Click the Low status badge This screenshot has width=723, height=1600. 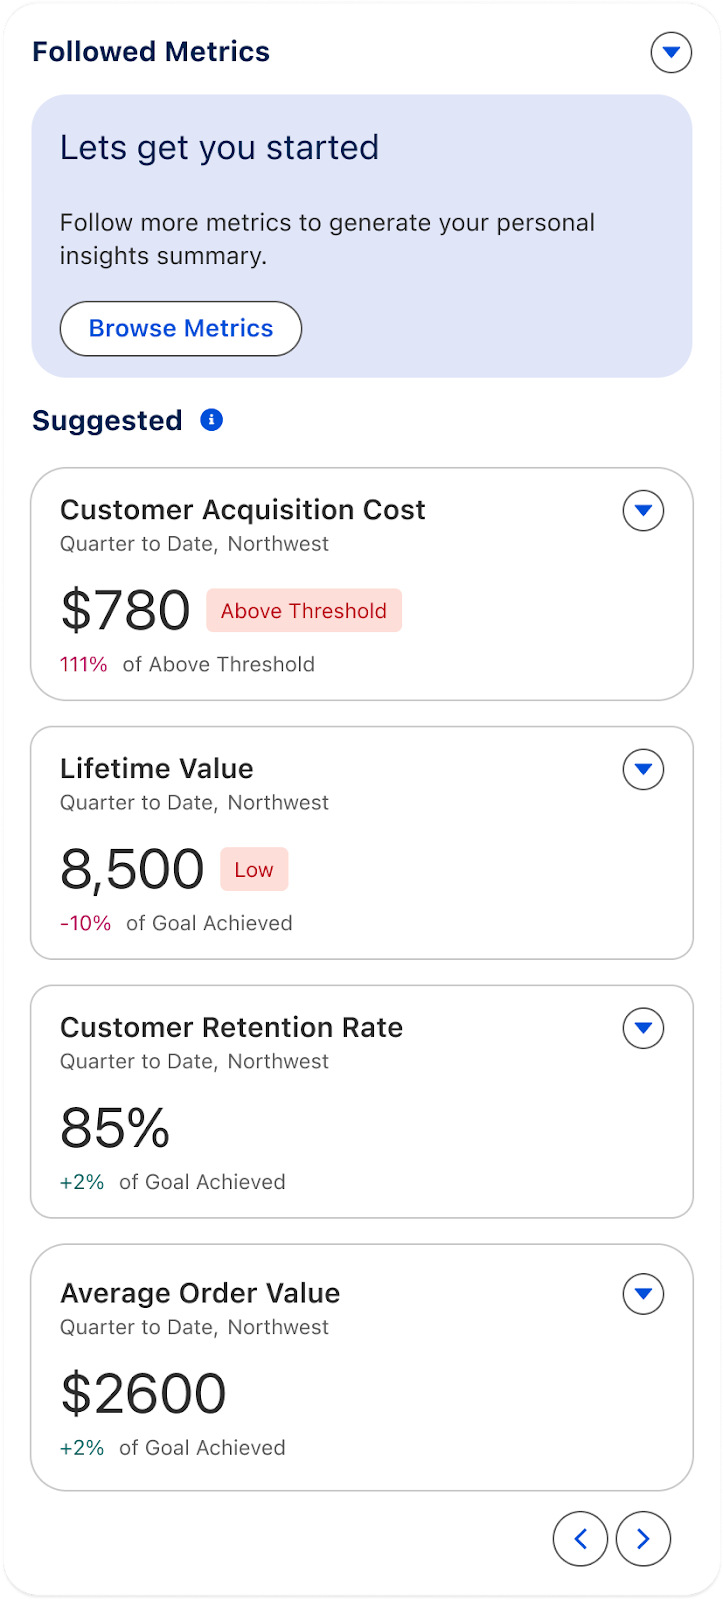(254, 870)
